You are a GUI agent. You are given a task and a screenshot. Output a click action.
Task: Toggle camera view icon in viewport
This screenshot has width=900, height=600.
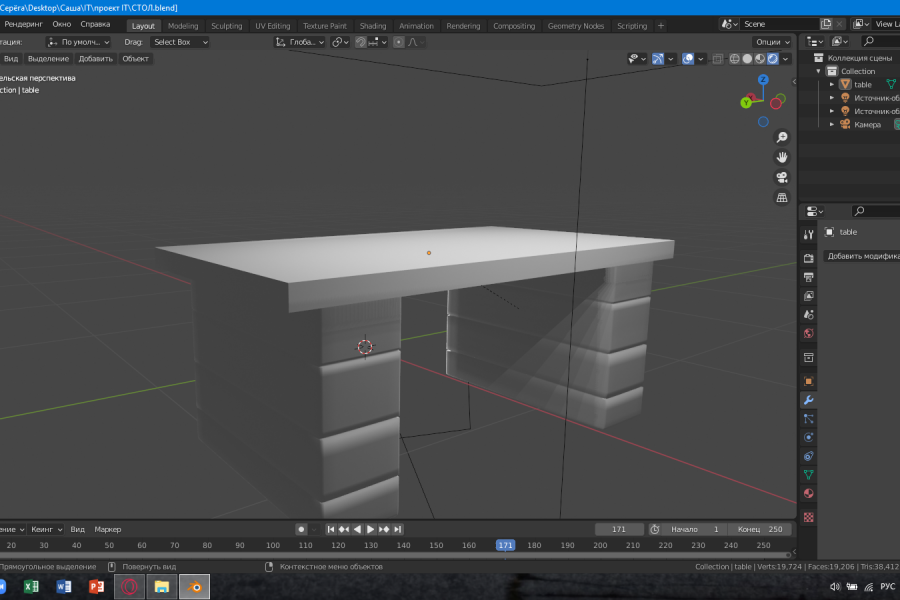(782, 177)
